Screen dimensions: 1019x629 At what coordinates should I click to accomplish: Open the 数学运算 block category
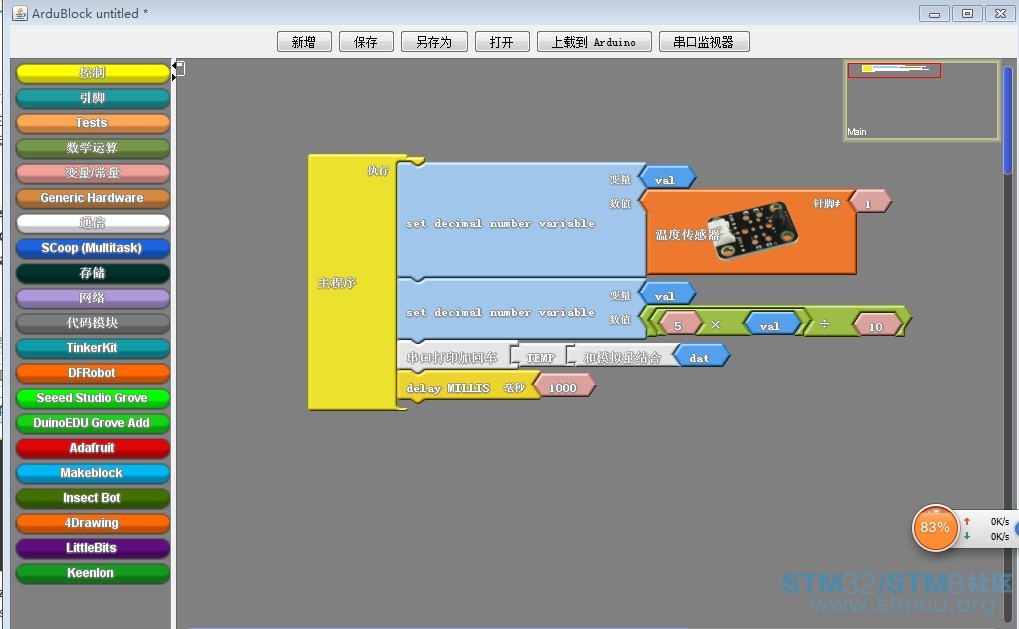tap(92, 148)
